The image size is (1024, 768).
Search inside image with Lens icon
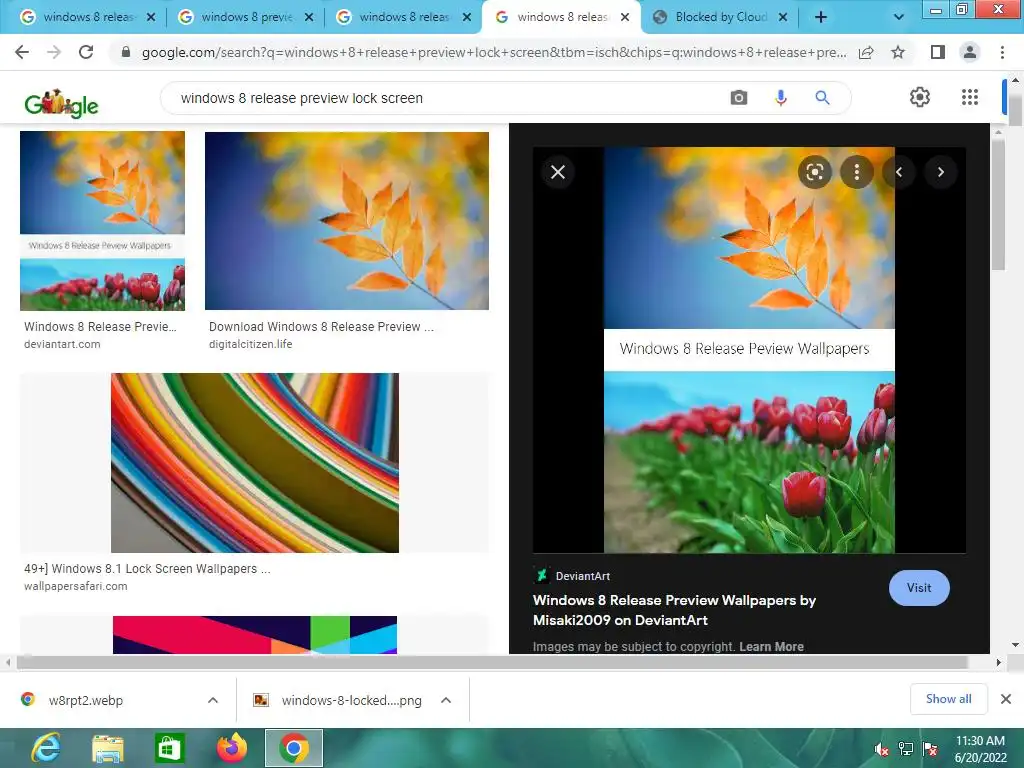point(814,172)
